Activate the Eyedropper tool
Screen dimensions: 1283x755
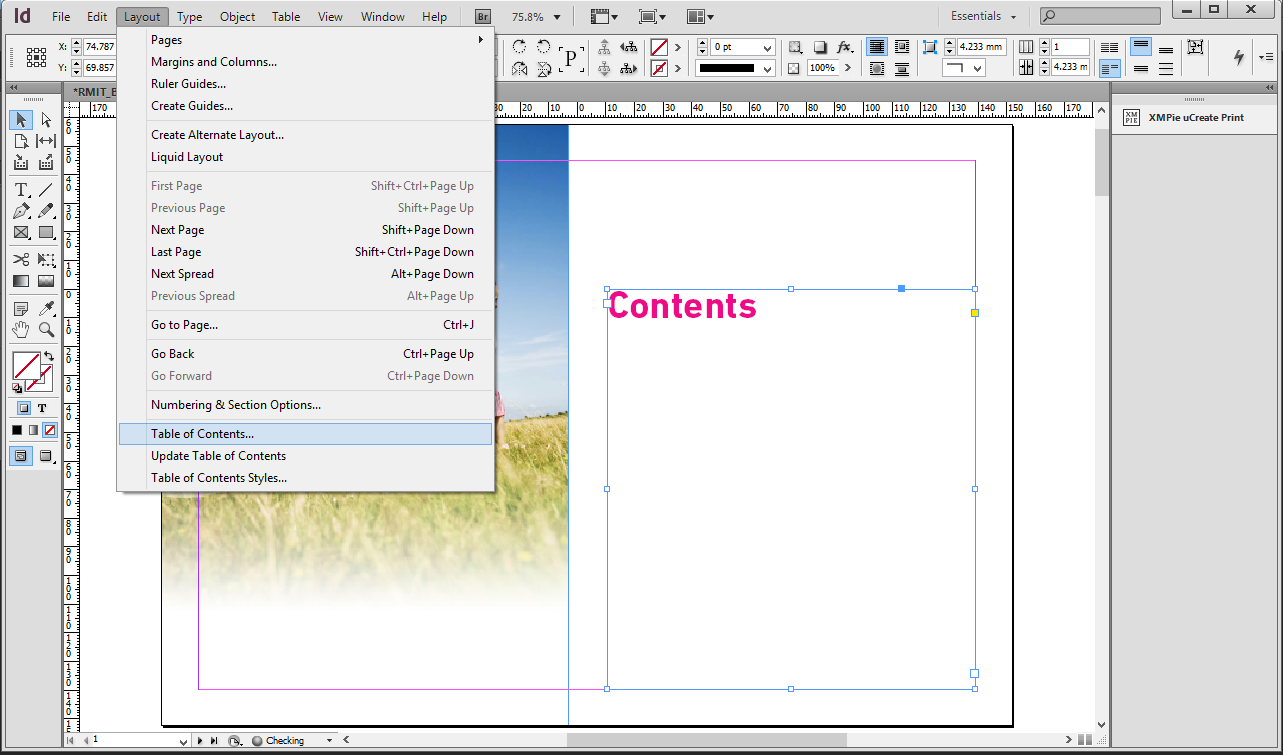[46, 309]
